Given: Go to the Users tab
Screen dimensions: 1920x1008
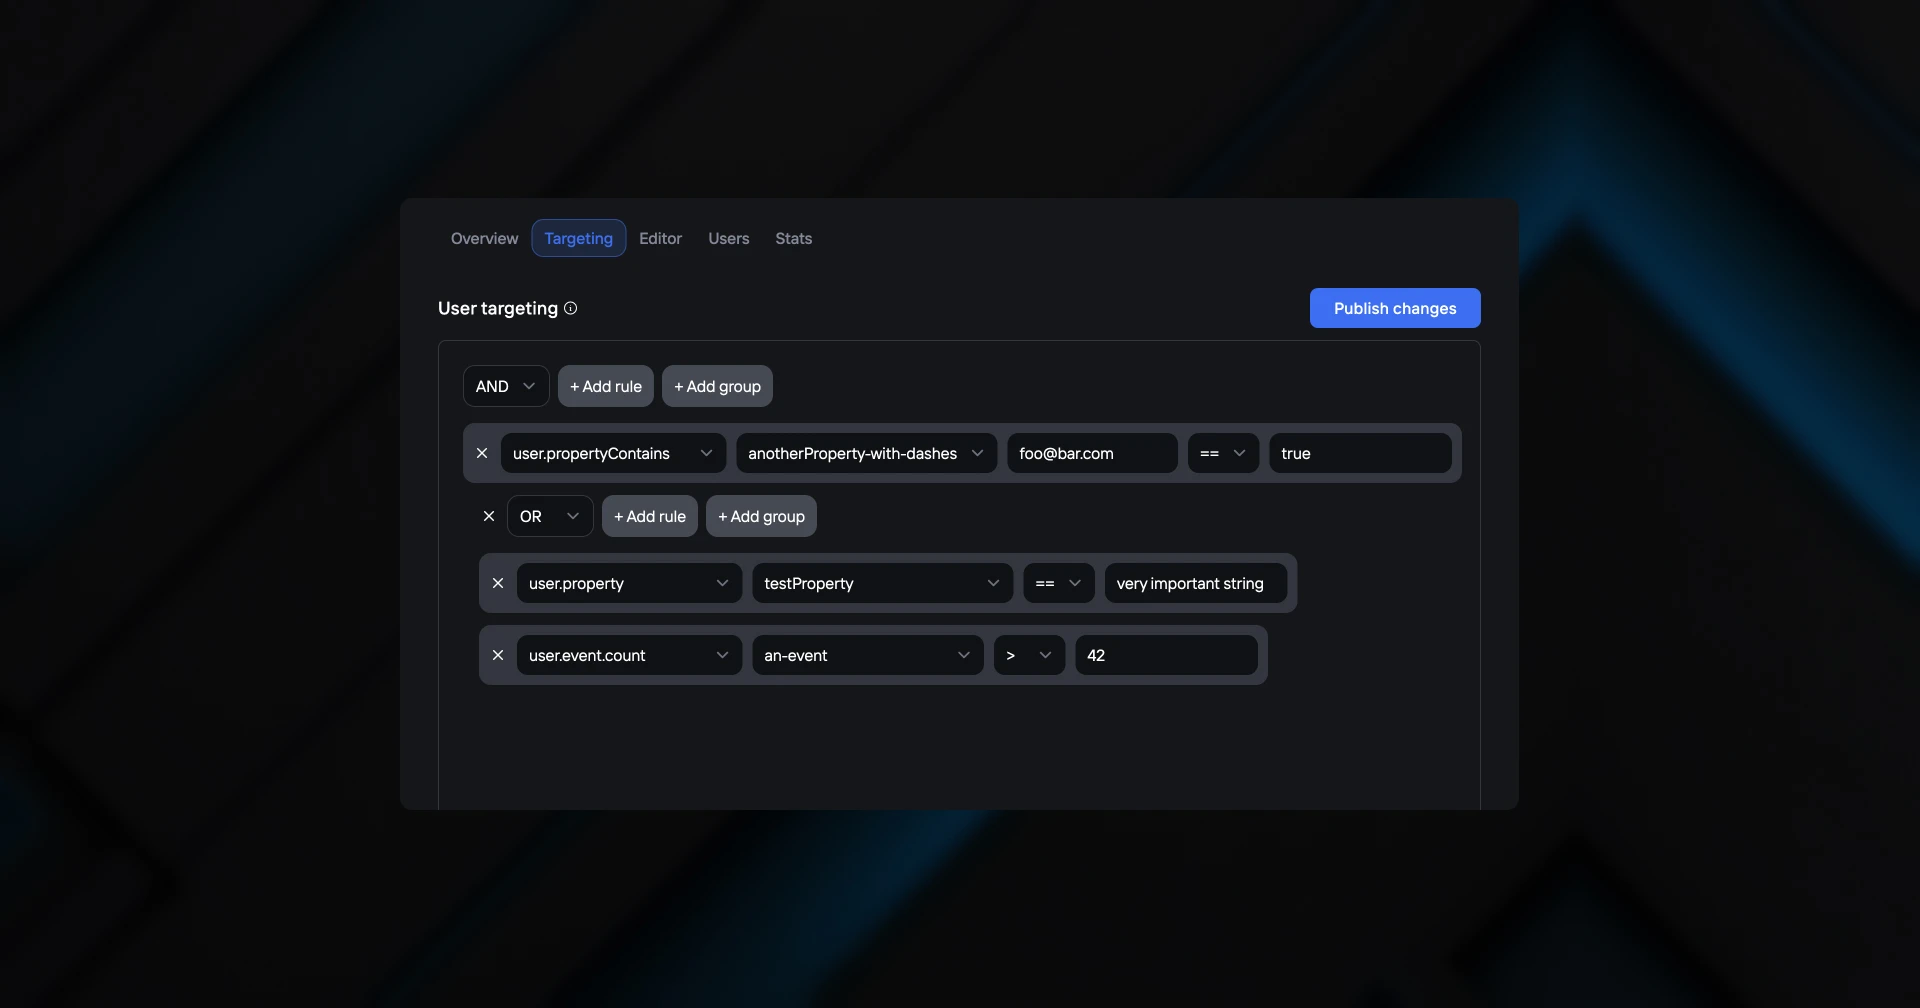Looking at the screenshot, I should 728,238.
